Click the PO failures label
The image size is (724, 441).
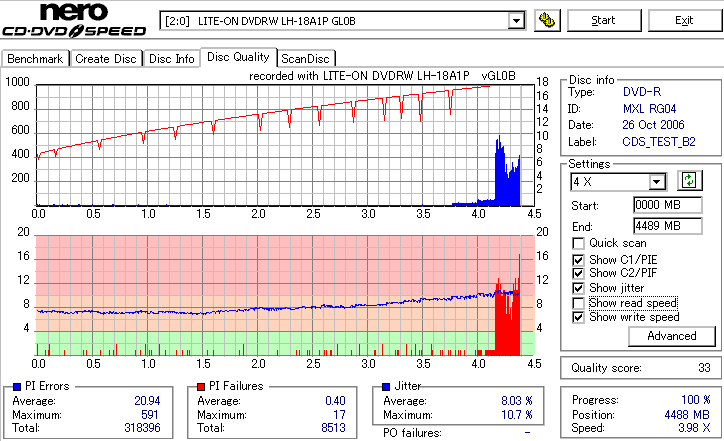click(x=412, y=433)
